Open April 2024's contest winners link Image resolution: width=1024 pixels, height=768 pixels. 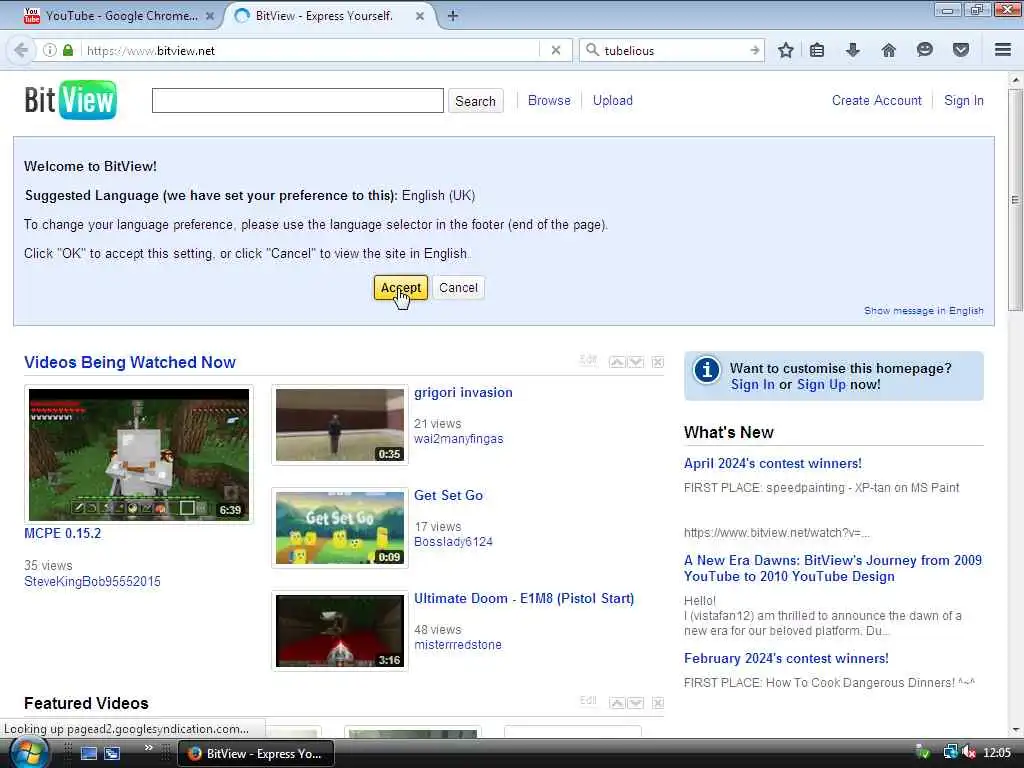[x=773, y=464]
